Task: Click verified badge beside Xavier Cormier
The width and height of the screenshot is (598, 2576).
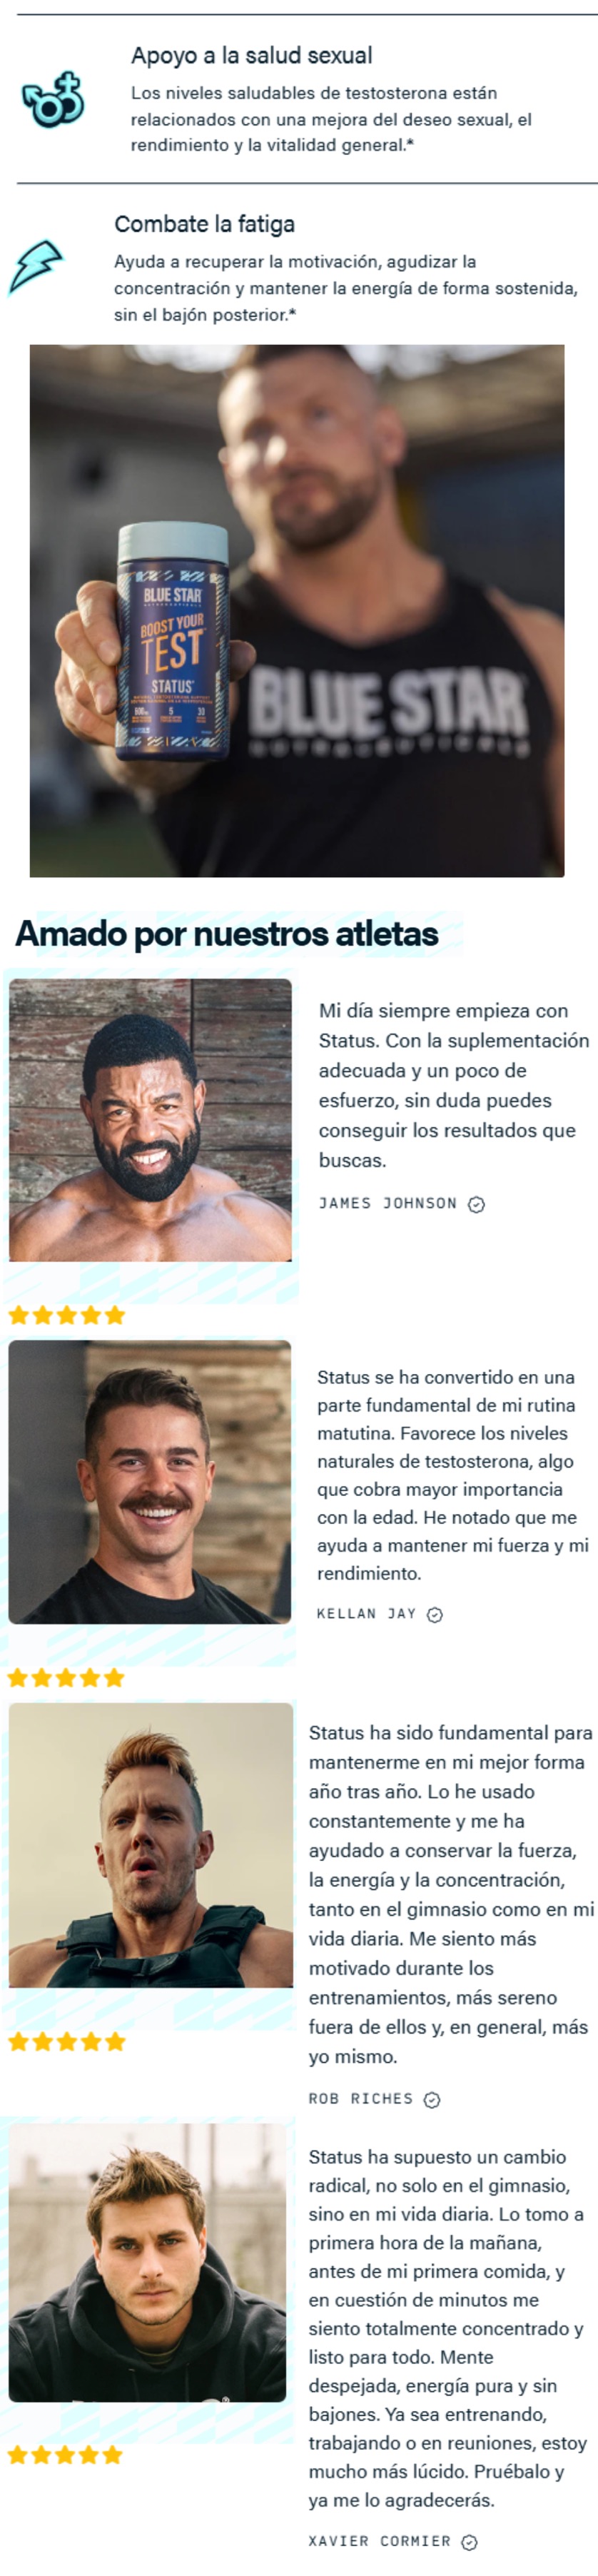Action: pos(469,2542)
